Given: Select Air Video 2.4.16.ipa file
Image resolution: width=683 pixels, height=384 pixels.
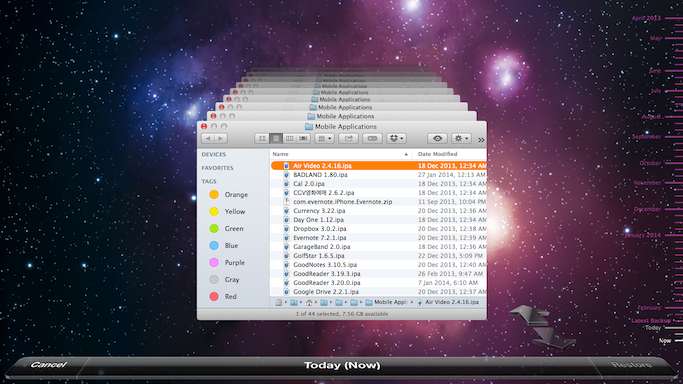Looking at the screenshot, I should point(379,165).
